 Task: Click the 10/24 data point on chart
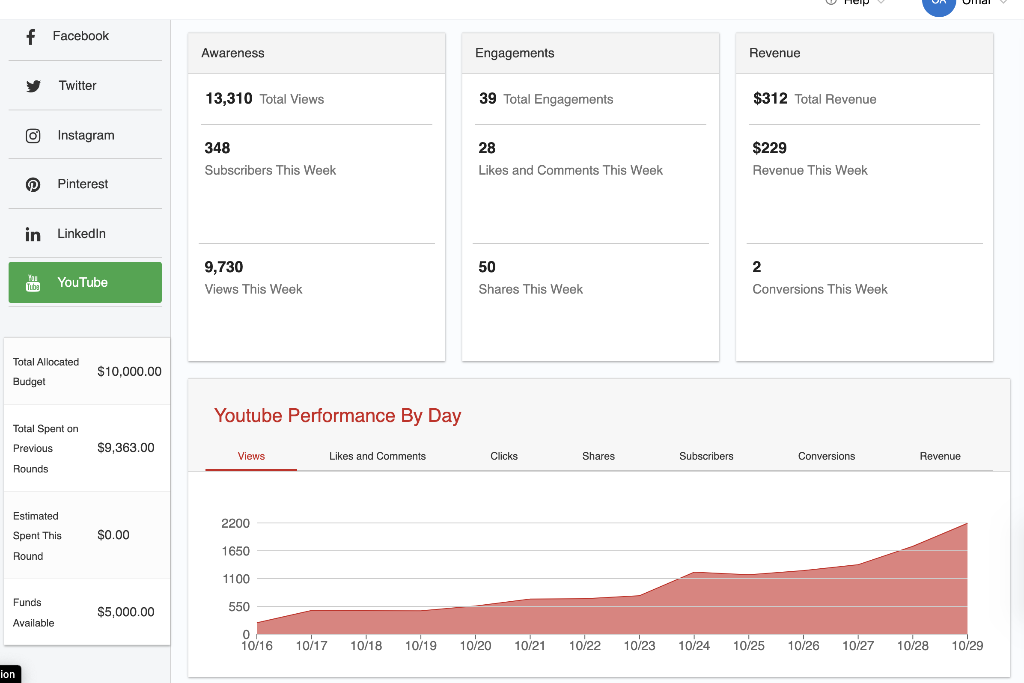[694, 573]
